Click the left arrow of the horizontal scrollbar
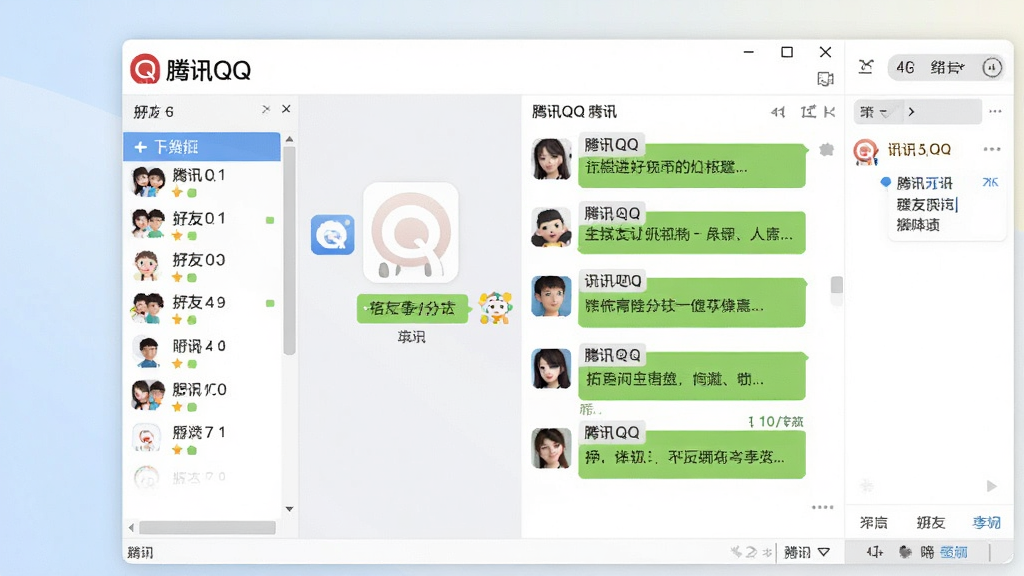 point(131,528)
